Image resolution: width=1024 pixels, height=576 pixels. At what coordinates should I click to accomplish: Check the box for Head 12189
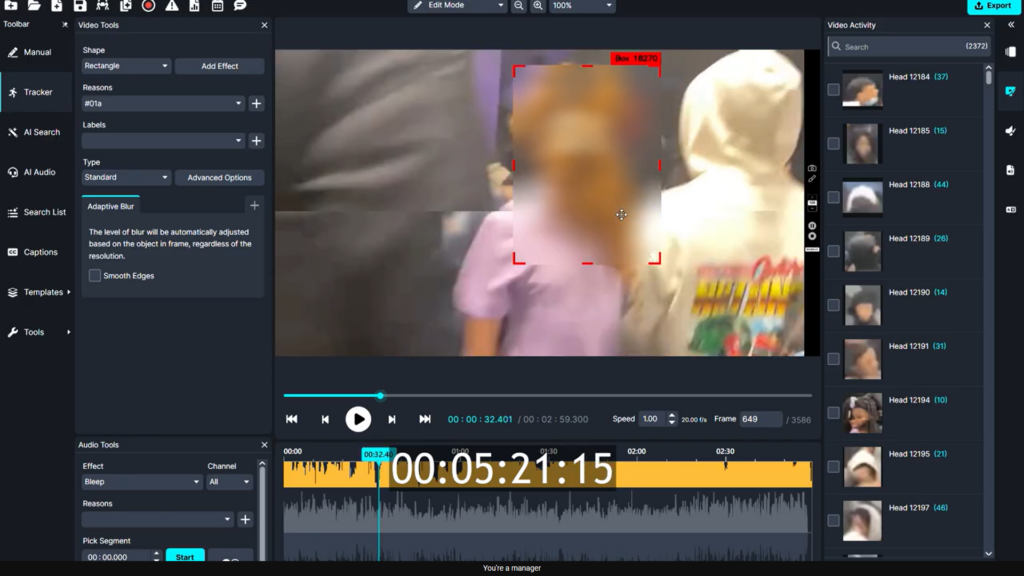click(833, 251)
